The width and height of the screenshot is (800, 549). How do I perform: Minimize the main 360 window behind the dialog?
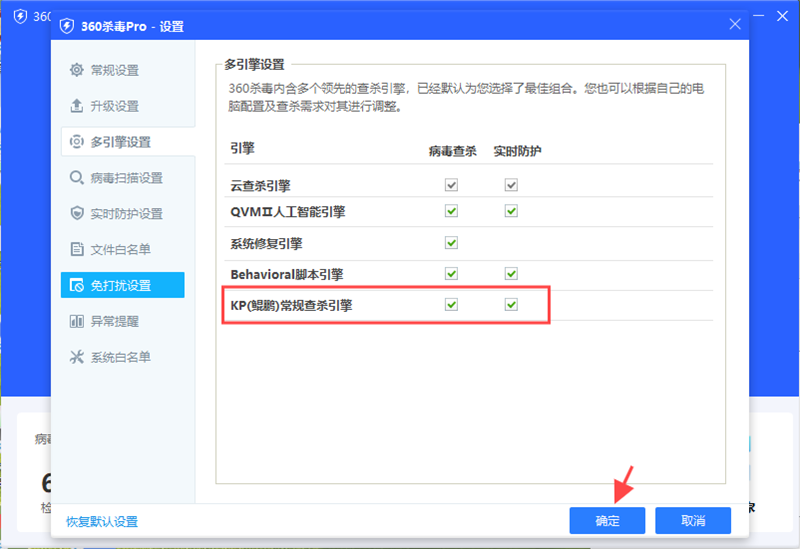pos(759,16)
